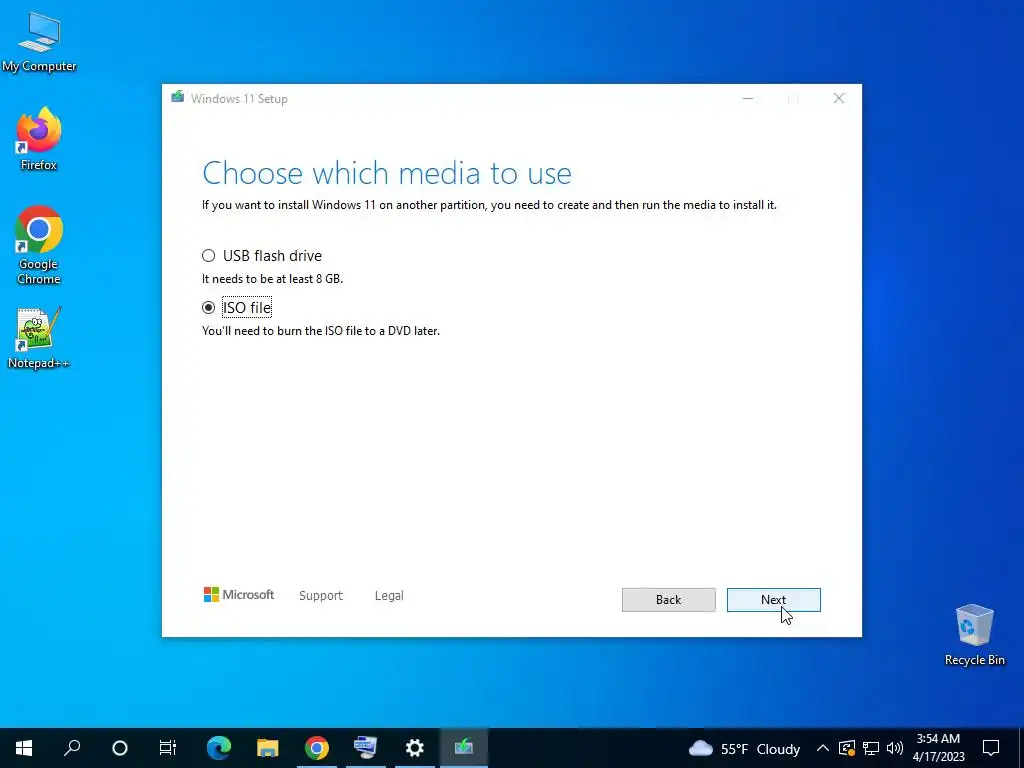The image size is (1024, 768).
Task: Open Task View on the taskbar
Action: click(168, 748)
